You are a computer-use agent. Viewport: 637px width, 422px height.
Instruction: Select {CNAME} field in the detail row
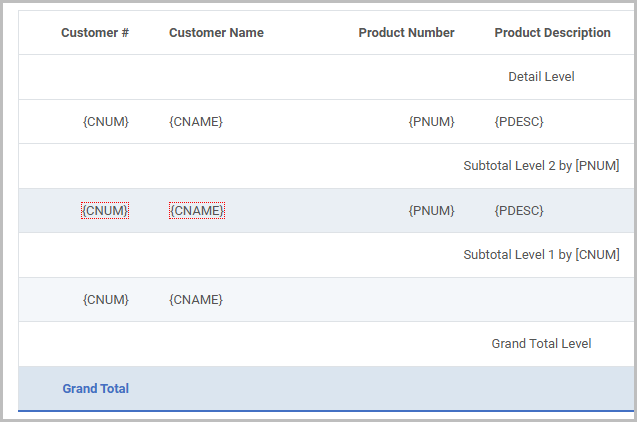click(x=196, y=121)
